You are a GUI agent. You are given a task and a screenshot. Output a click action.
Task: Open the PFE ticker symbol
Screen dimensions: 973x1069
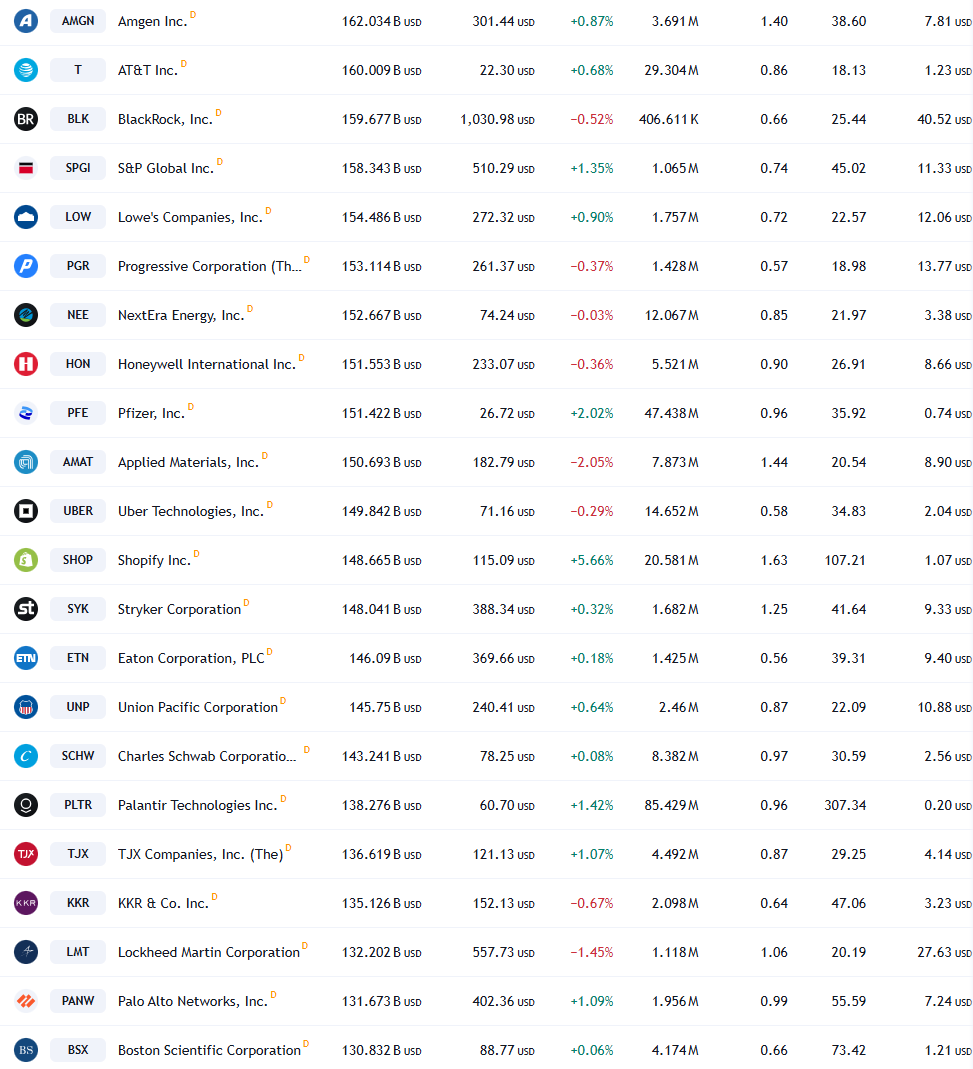[x=78, y=413]
